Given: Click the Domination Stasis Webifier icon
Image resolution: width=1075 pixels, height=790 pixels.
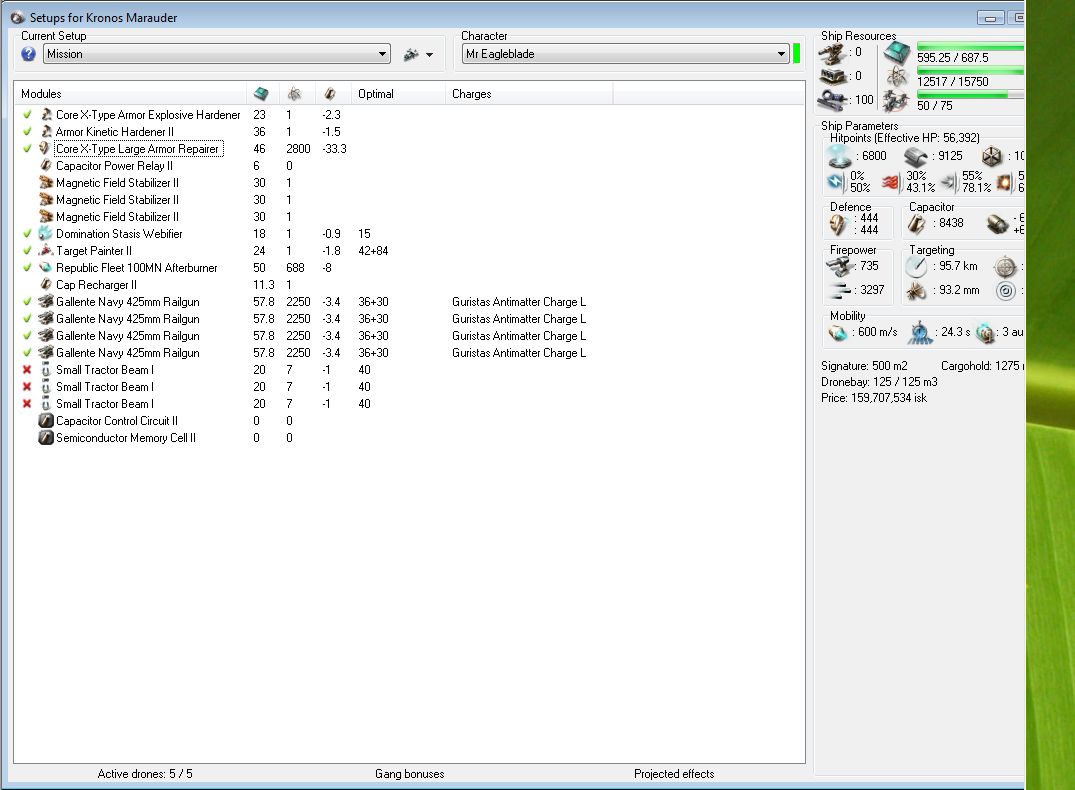Looking at the screenshot, I should [x=46, y=234].
